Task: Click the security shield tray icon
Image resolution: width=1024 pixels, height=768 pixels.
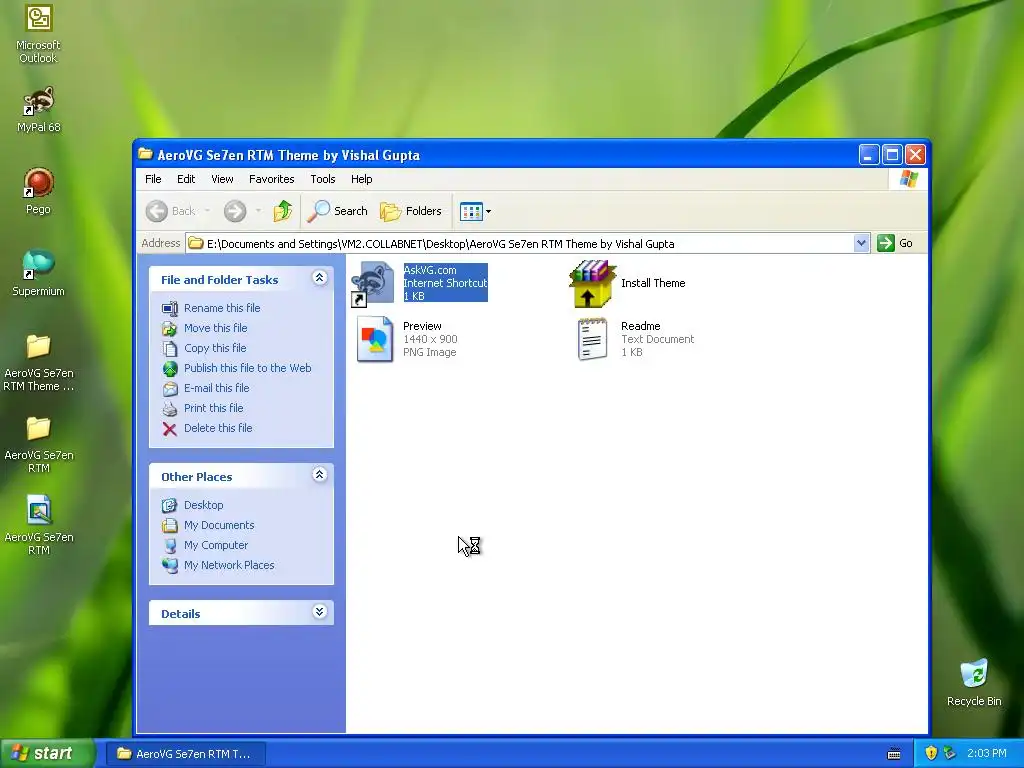Action: point(931,753)
